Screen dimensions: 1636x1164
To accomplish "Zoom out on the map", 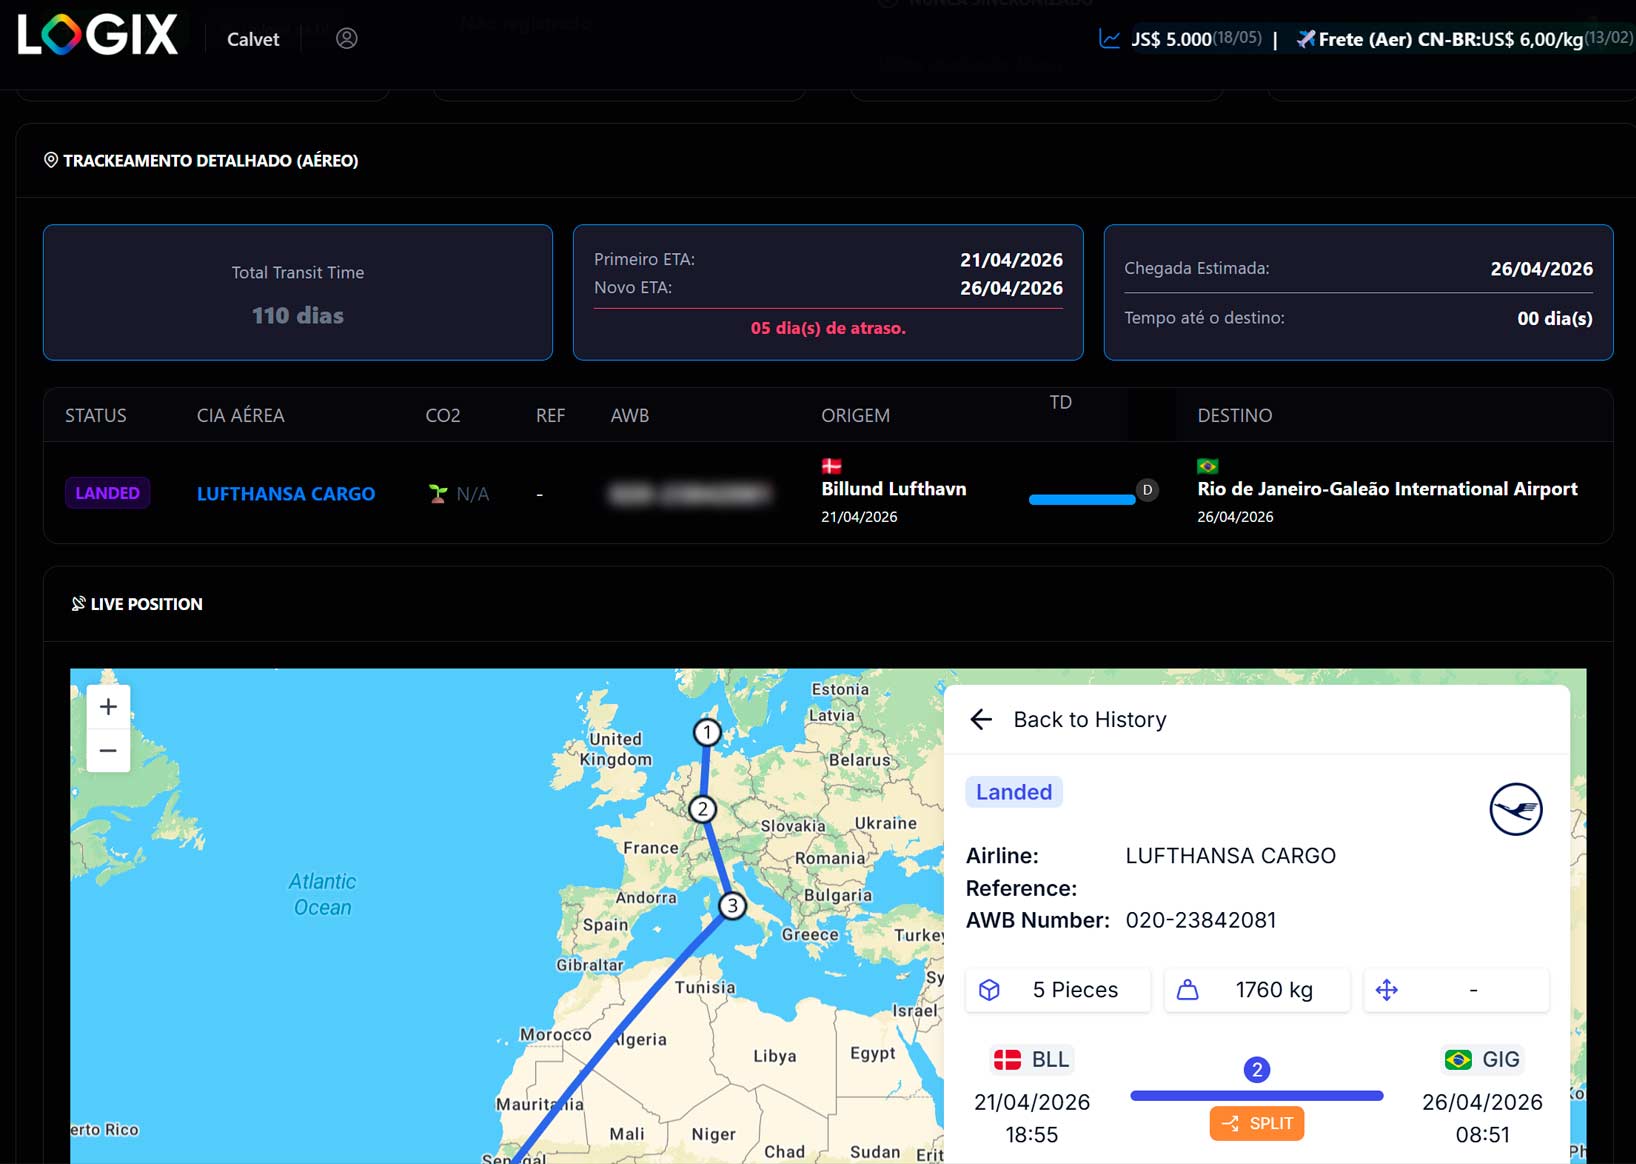I will pos(108,750).
